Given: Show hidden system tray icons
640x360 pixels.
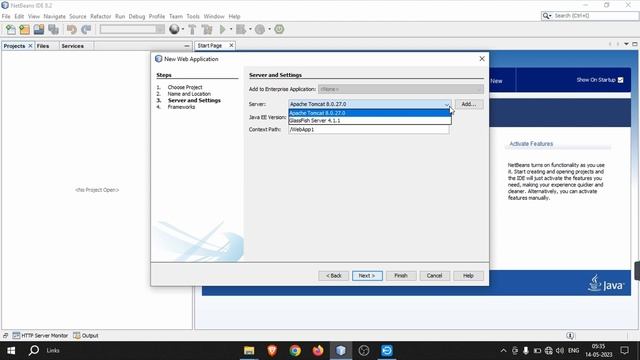Looking at the screenshot, I should coord(503,351).
